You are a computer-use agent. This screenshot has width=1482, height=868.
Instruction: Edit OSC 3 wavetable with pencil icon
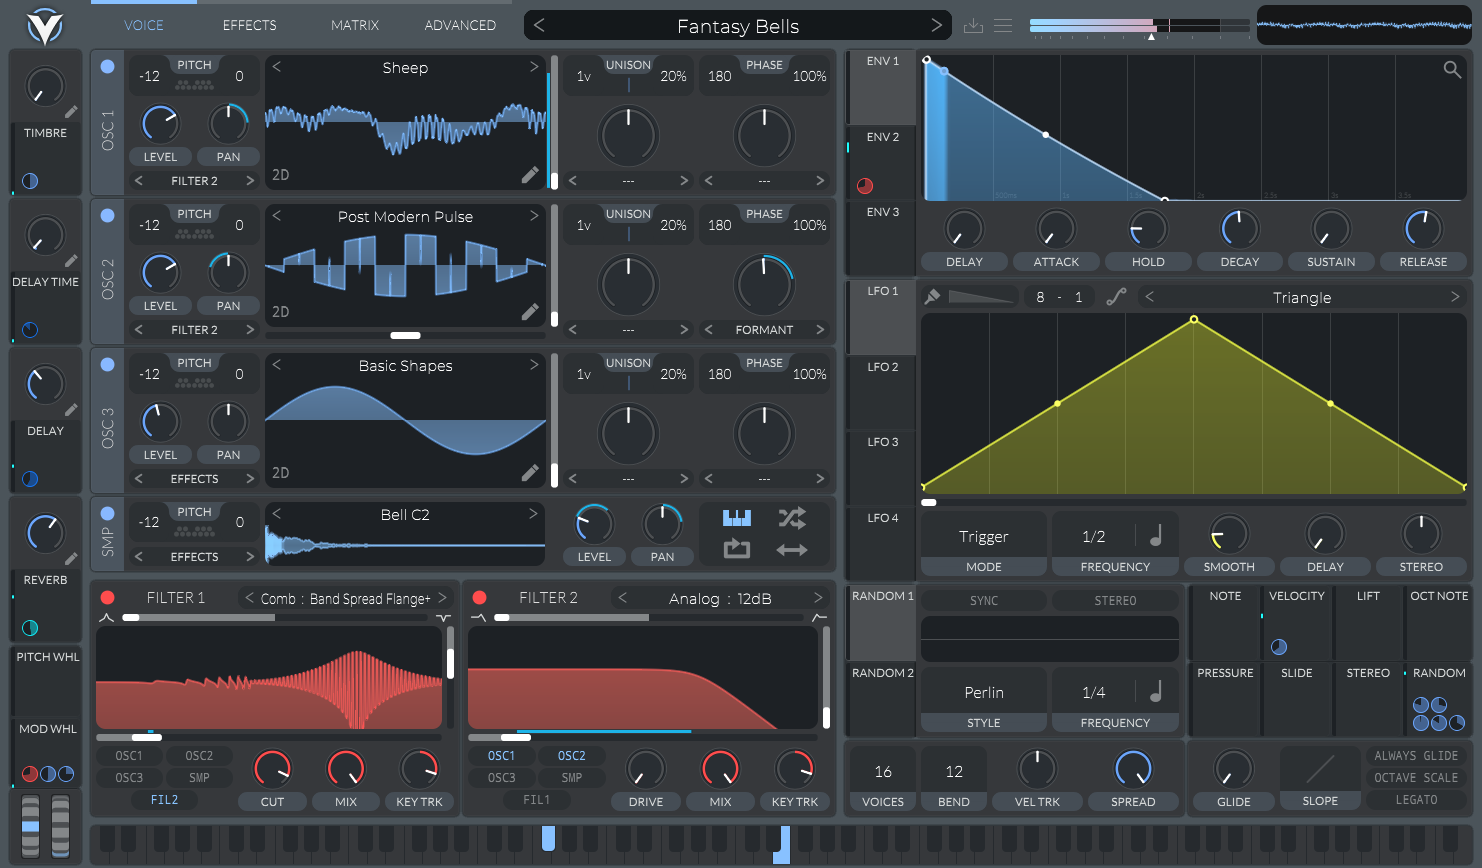coord(530,473)
